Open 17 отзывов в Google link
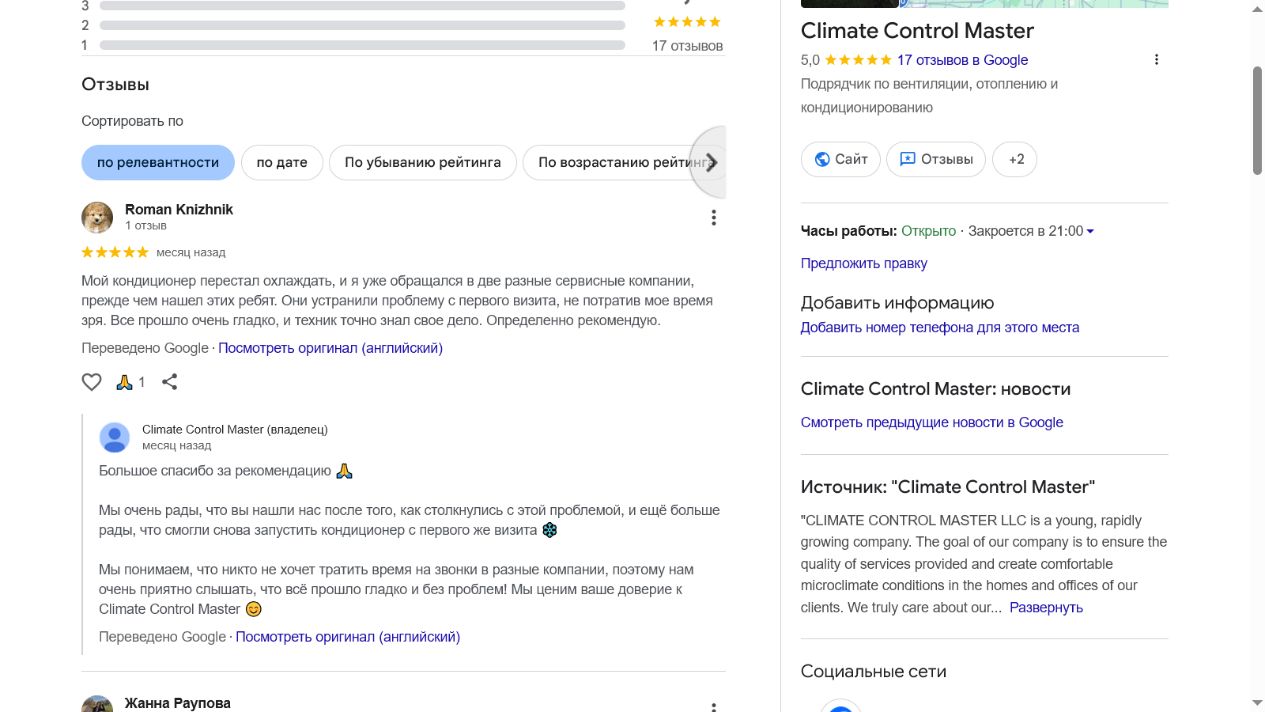 [962, 60]
